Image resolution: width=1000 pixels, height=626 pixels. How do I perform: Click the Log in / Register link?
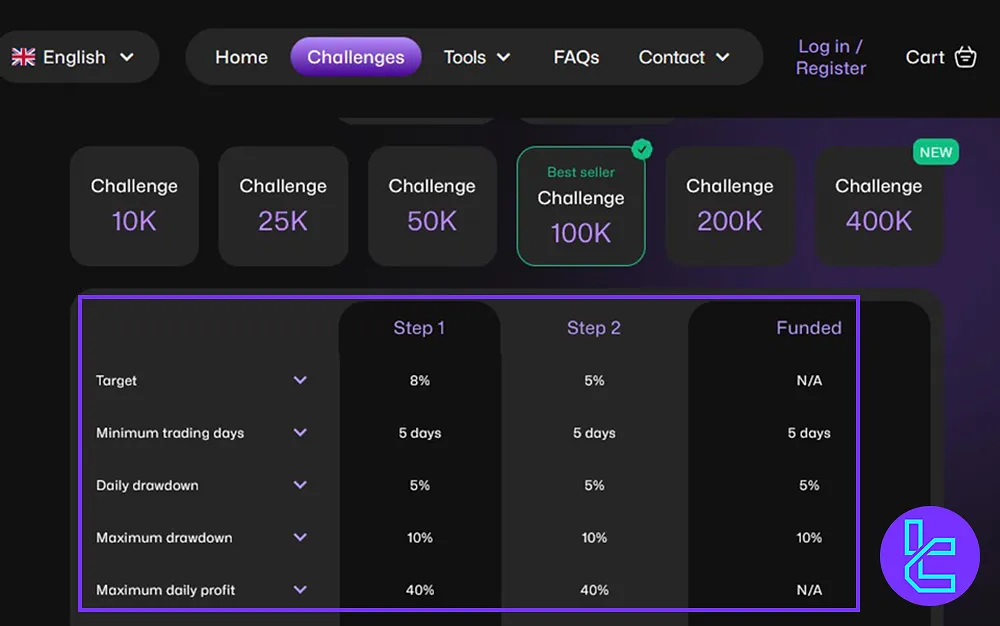[831, 57]
